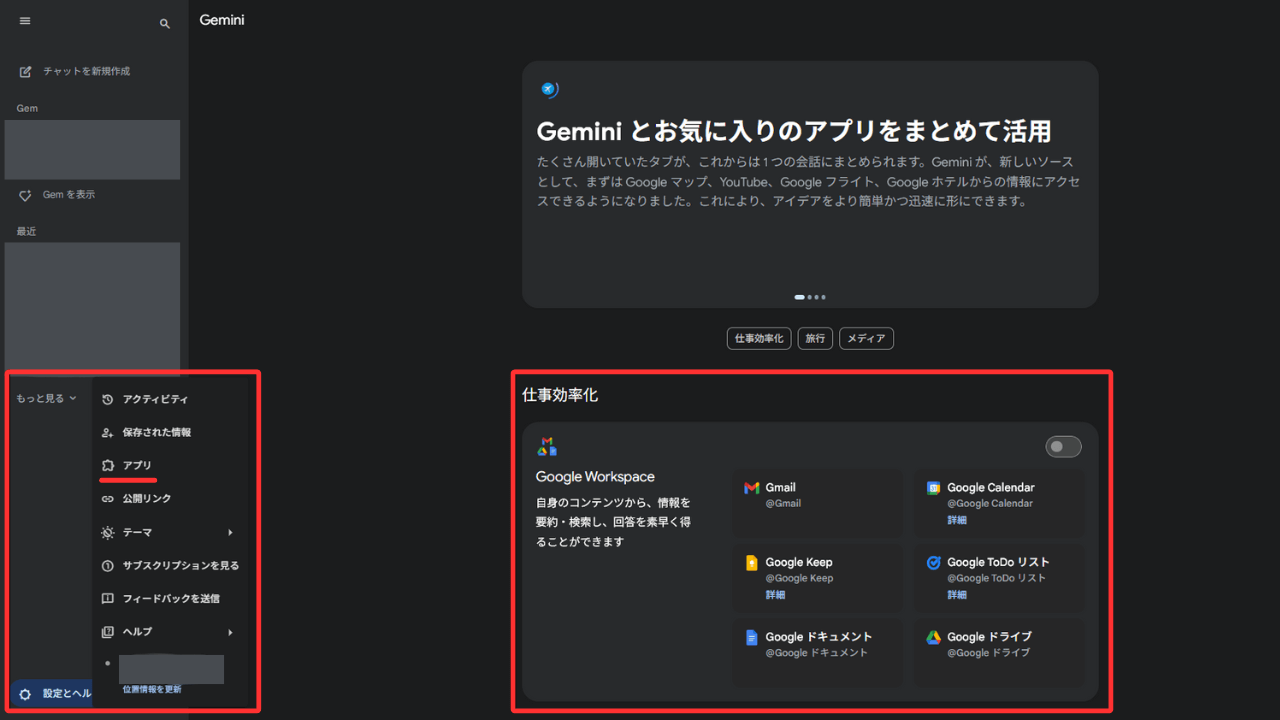The height and width of the screenshot is (720, 1280).
Task: Click the 仕事効率化 section heading
Action: tap(560, 395)
